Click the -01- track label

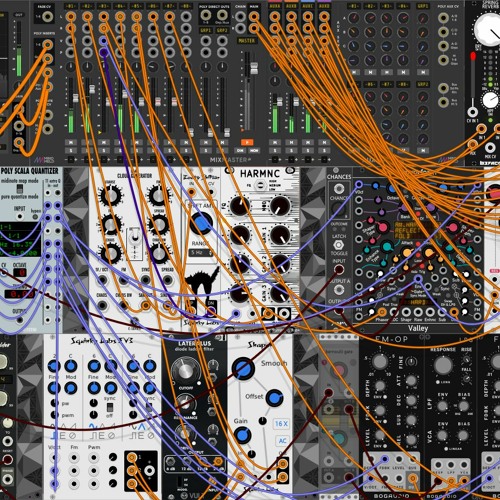point(70,6)
